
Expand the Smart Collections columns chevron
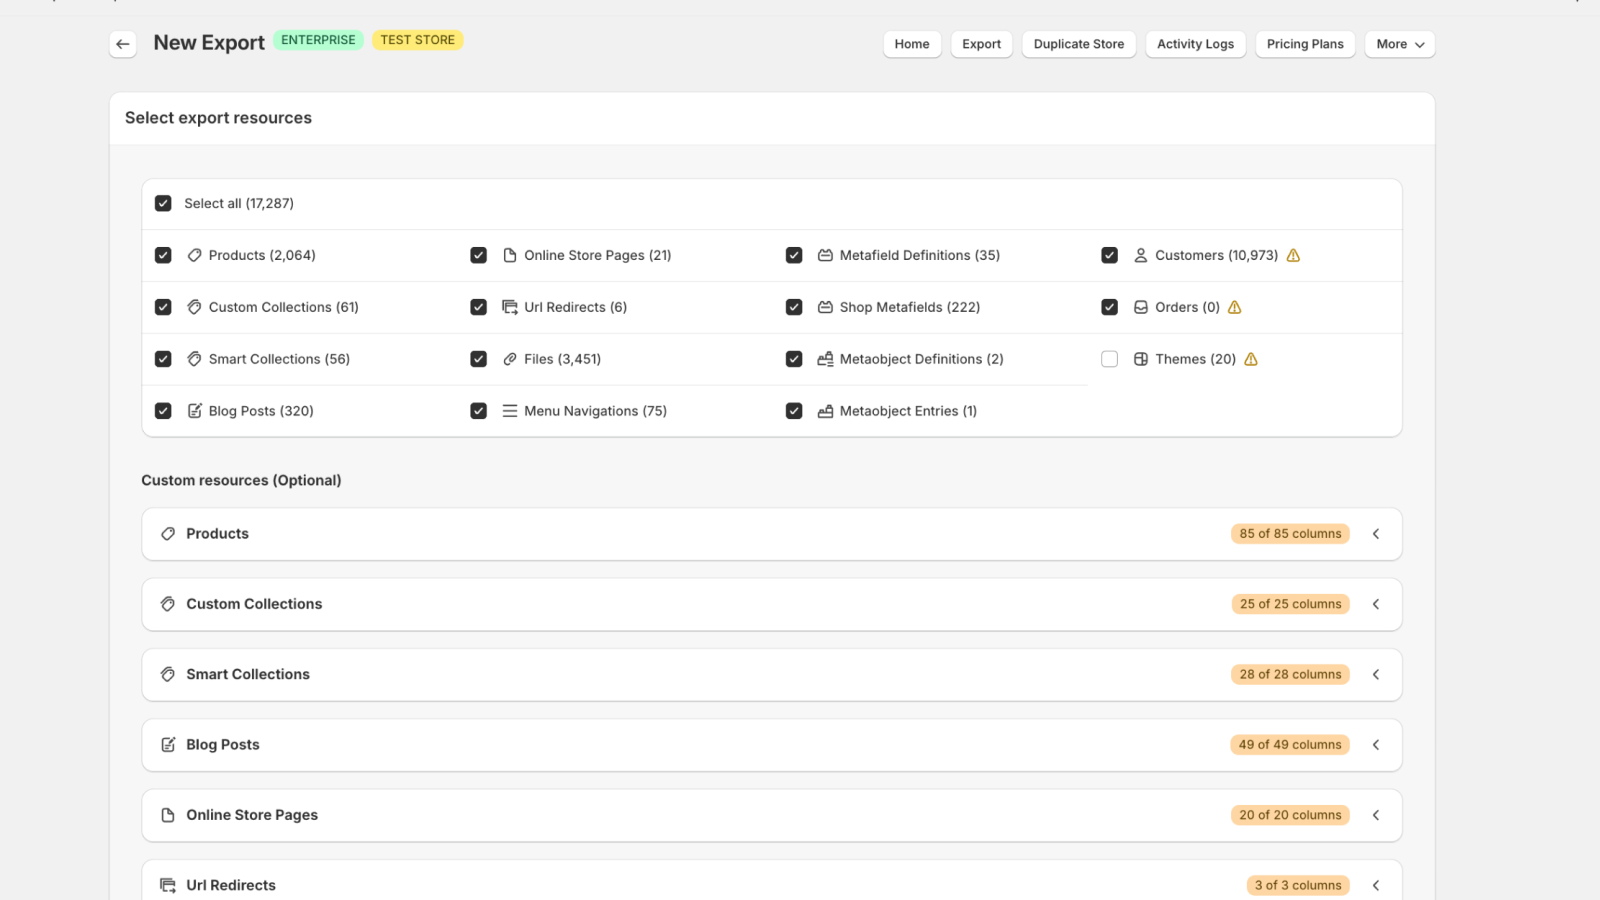[x=1376, y=675]
